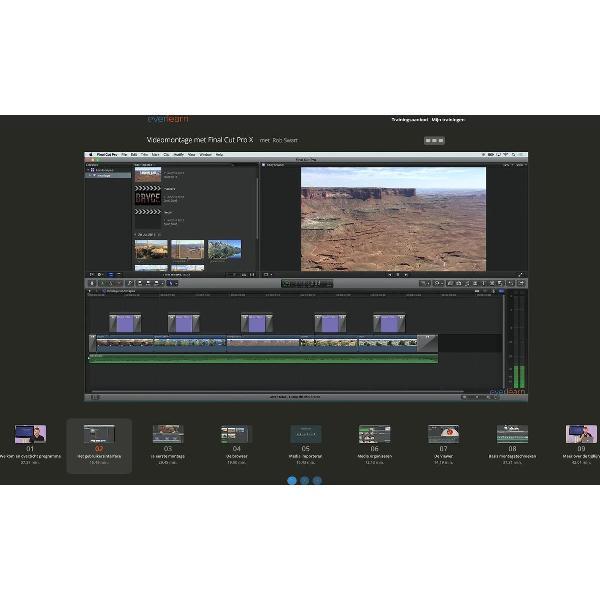This screenshot has height=600, width=600.
Task: Select the green audio clip in timeline
Action: click(263, 359)
